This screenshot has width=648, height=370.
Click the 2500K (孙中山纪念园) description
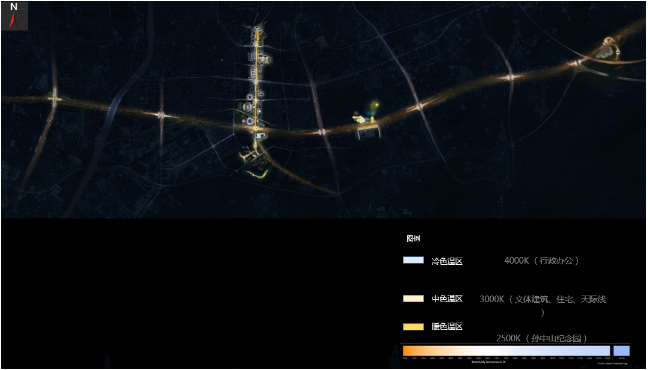542,338
